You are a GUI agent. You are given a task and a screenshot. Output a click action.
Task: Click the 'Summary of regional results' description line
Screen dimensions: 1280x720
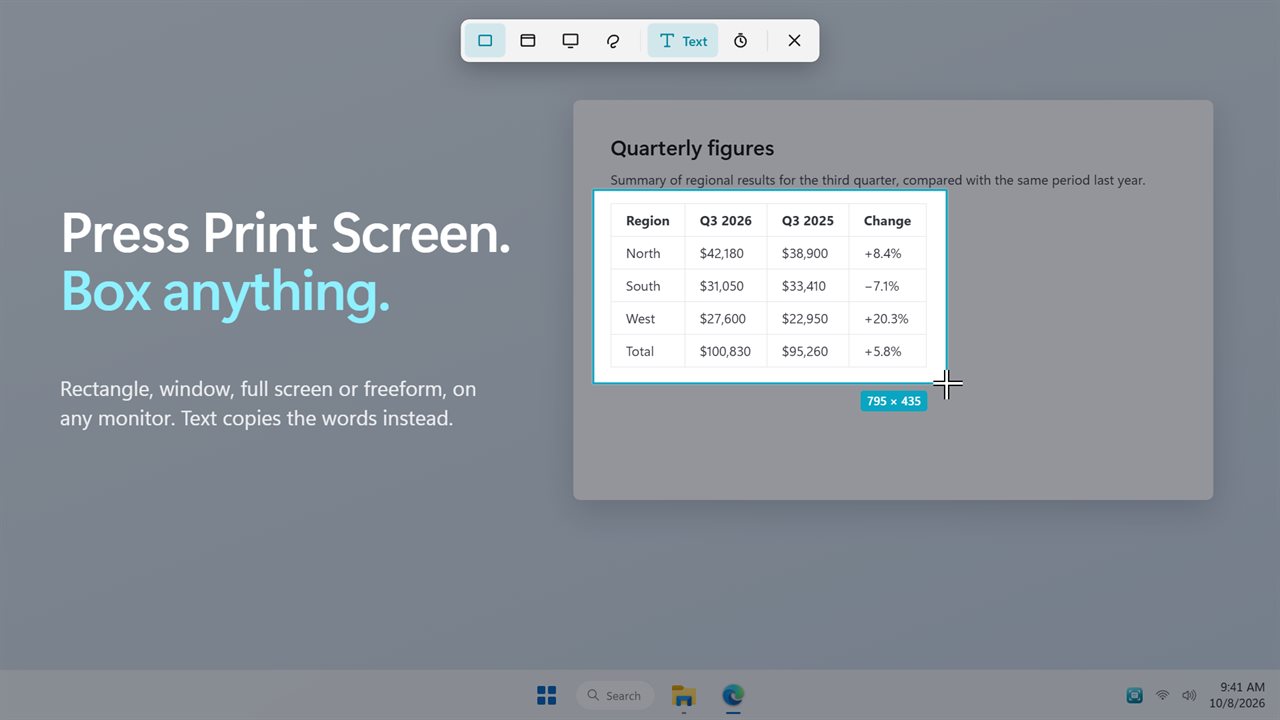point(878,181)
